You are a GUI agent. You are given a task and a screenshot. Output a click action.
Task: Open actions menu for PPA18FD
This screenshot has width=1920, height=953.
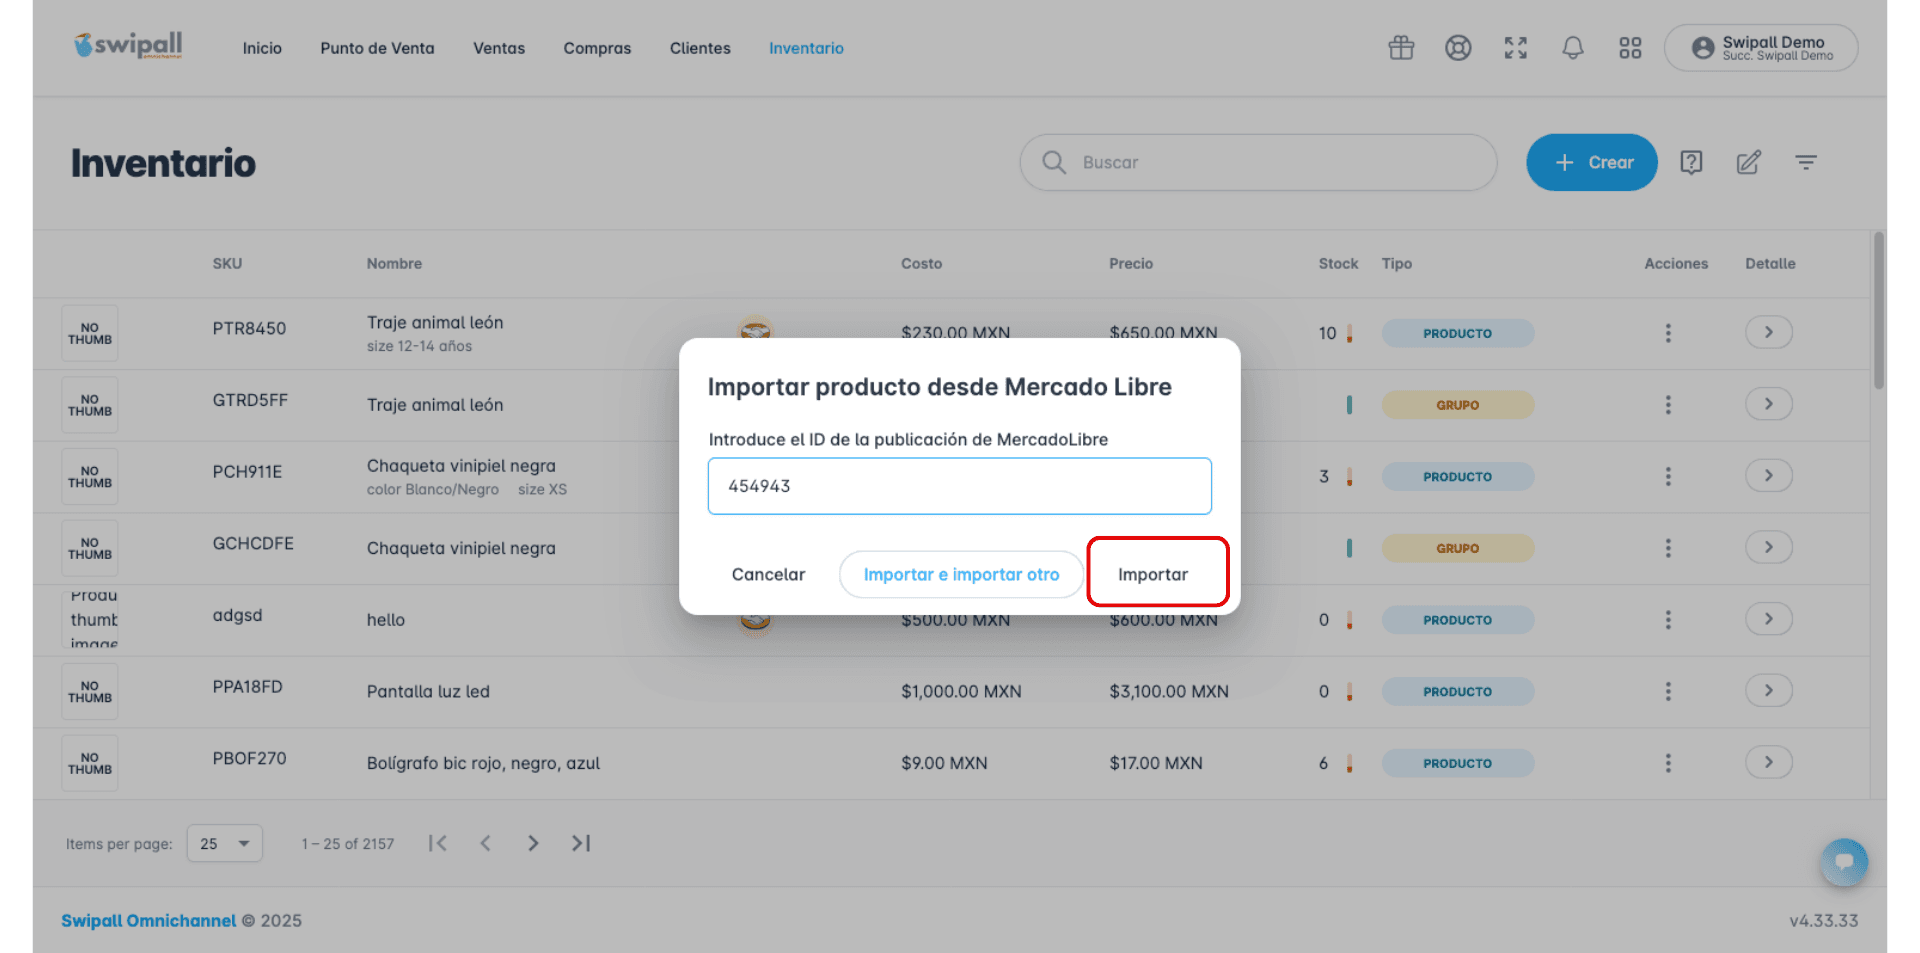coord(1668,692)
